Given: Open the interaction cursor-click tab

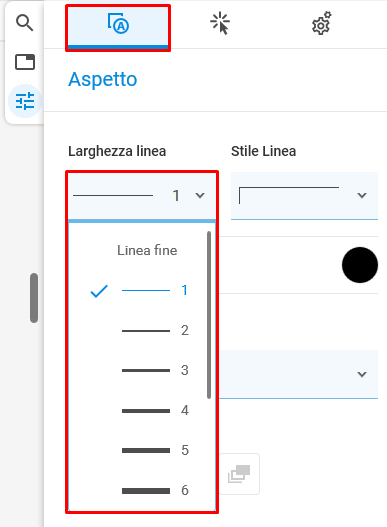Looking at the screenshot, I should click(x=220, y=24).
